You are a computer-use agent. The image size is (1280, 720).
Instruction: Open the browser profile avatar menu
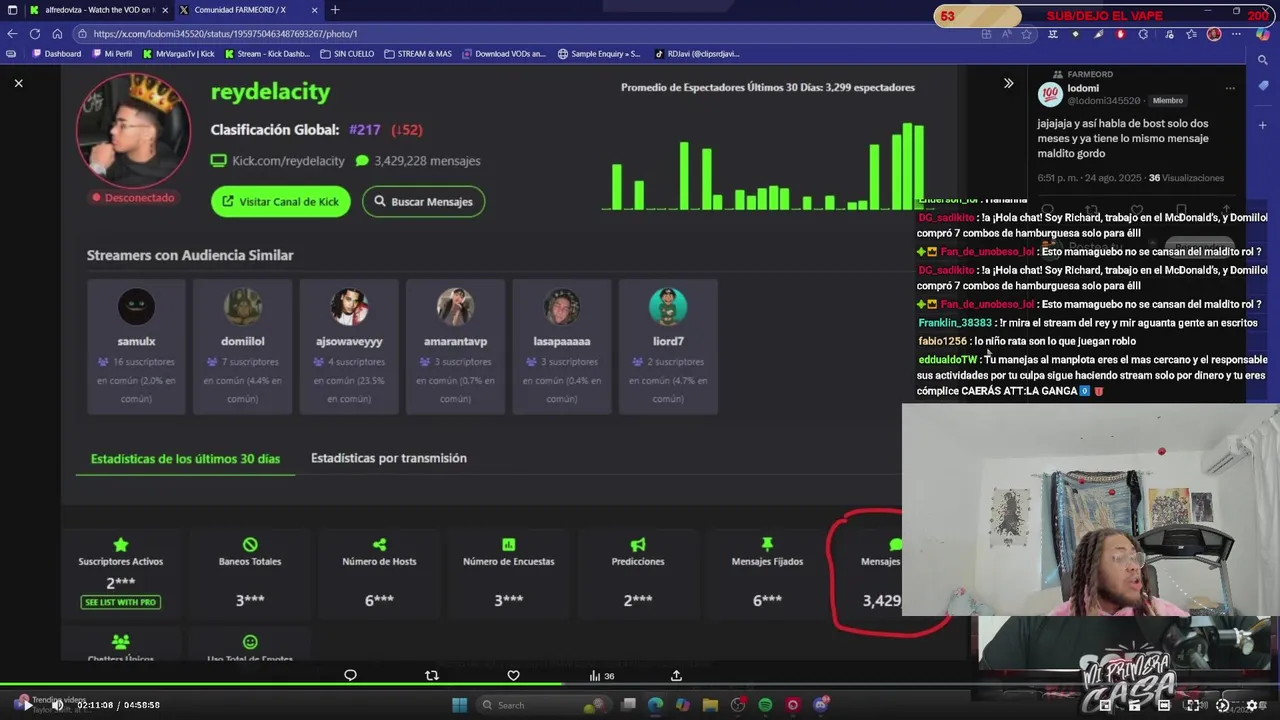1214,34
